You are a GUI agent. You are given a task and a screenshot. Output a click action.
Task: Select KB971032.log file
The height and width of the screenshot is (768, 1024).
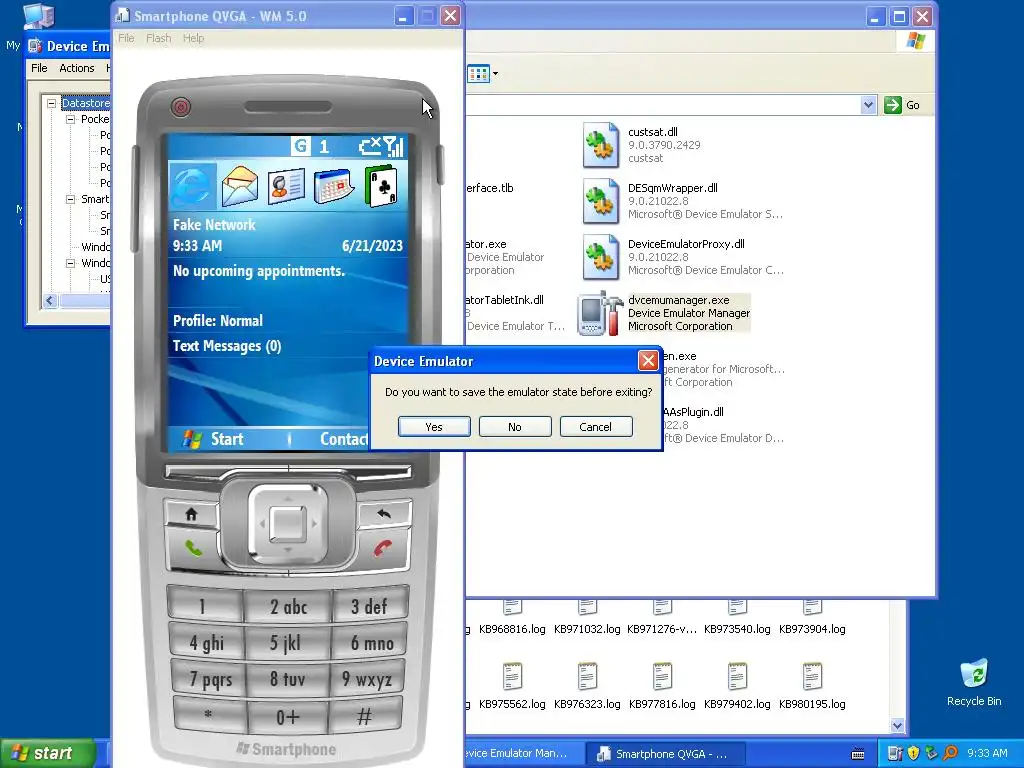[587, 618]
